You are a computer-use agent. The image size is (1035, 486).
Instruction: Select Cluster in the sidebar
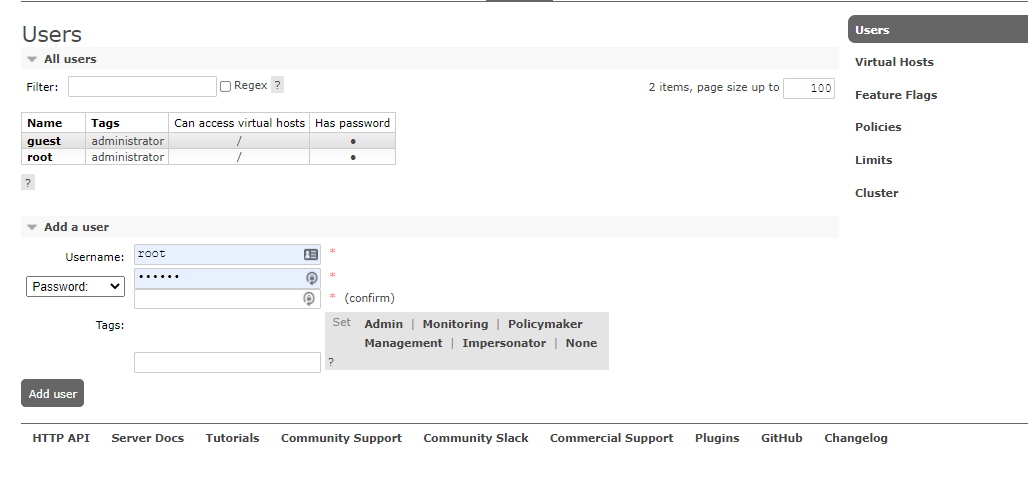(x=877, y=193)
